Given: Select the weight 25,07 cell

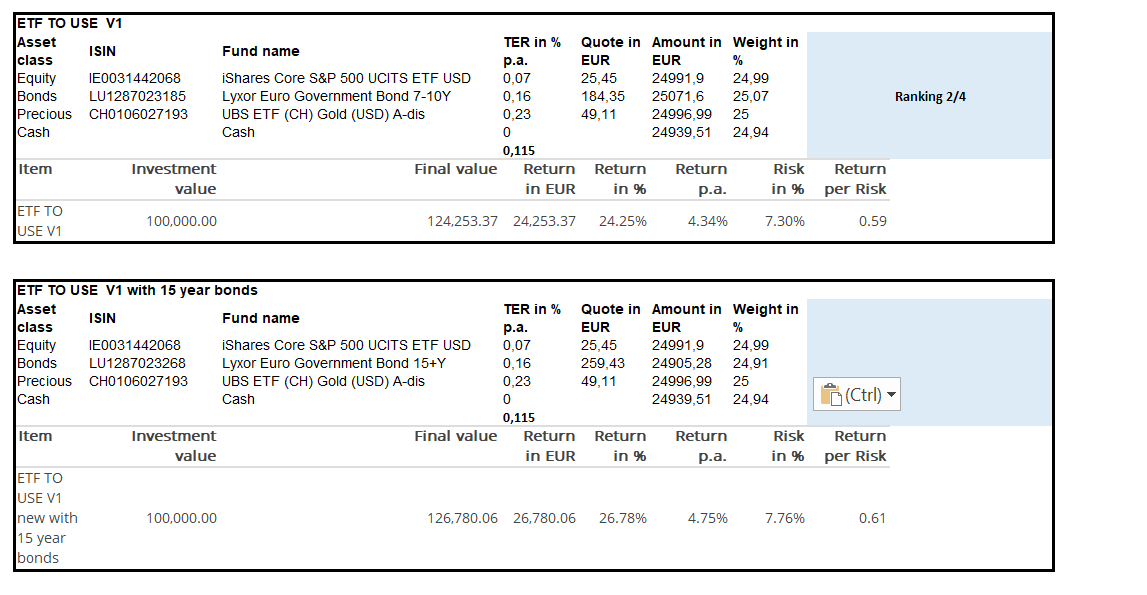Looking at the screenshot, I should coord(751,97).
